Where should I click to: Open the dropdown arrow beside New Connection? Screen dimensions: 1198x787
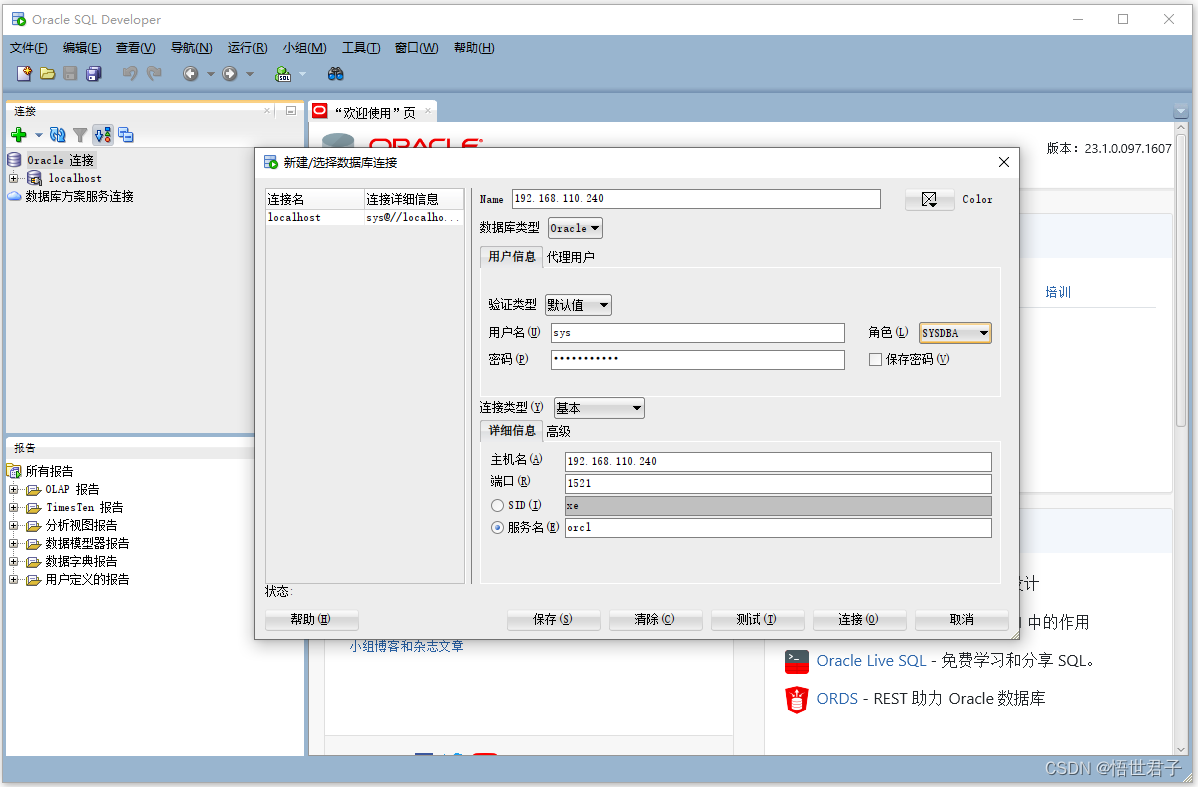pos(38,135)
